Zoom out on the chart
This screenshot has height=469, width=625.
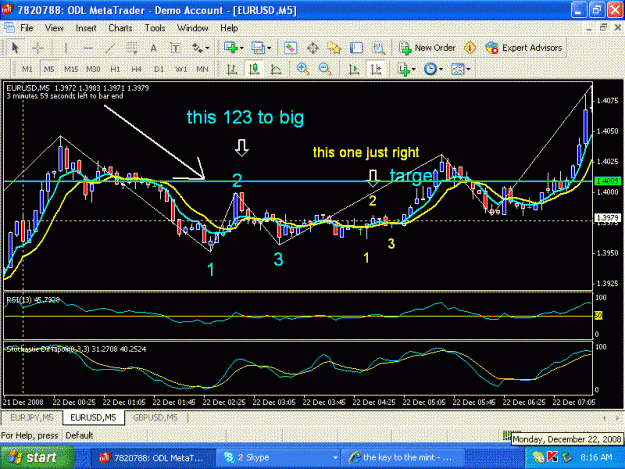pyautogui.click(x=325, y=69)
